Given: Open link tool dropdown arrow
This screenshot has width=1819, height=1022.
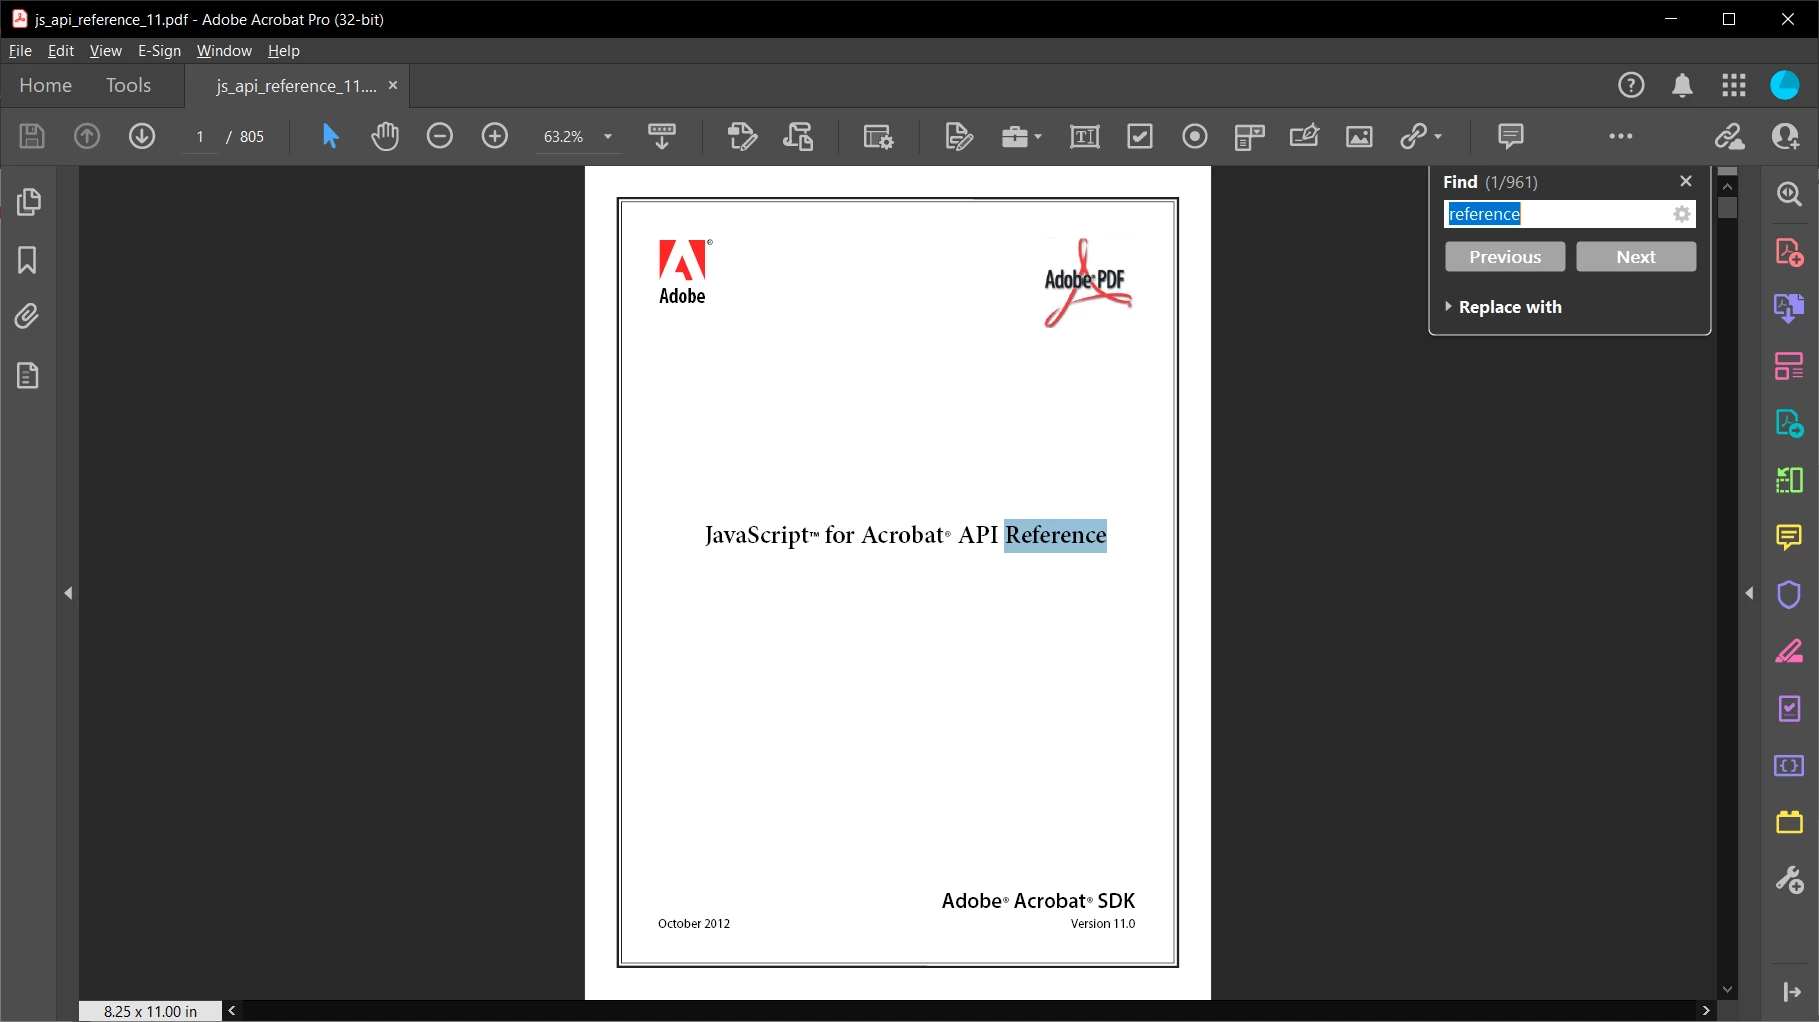Looking at the screenshot, I should [1438, 137].
